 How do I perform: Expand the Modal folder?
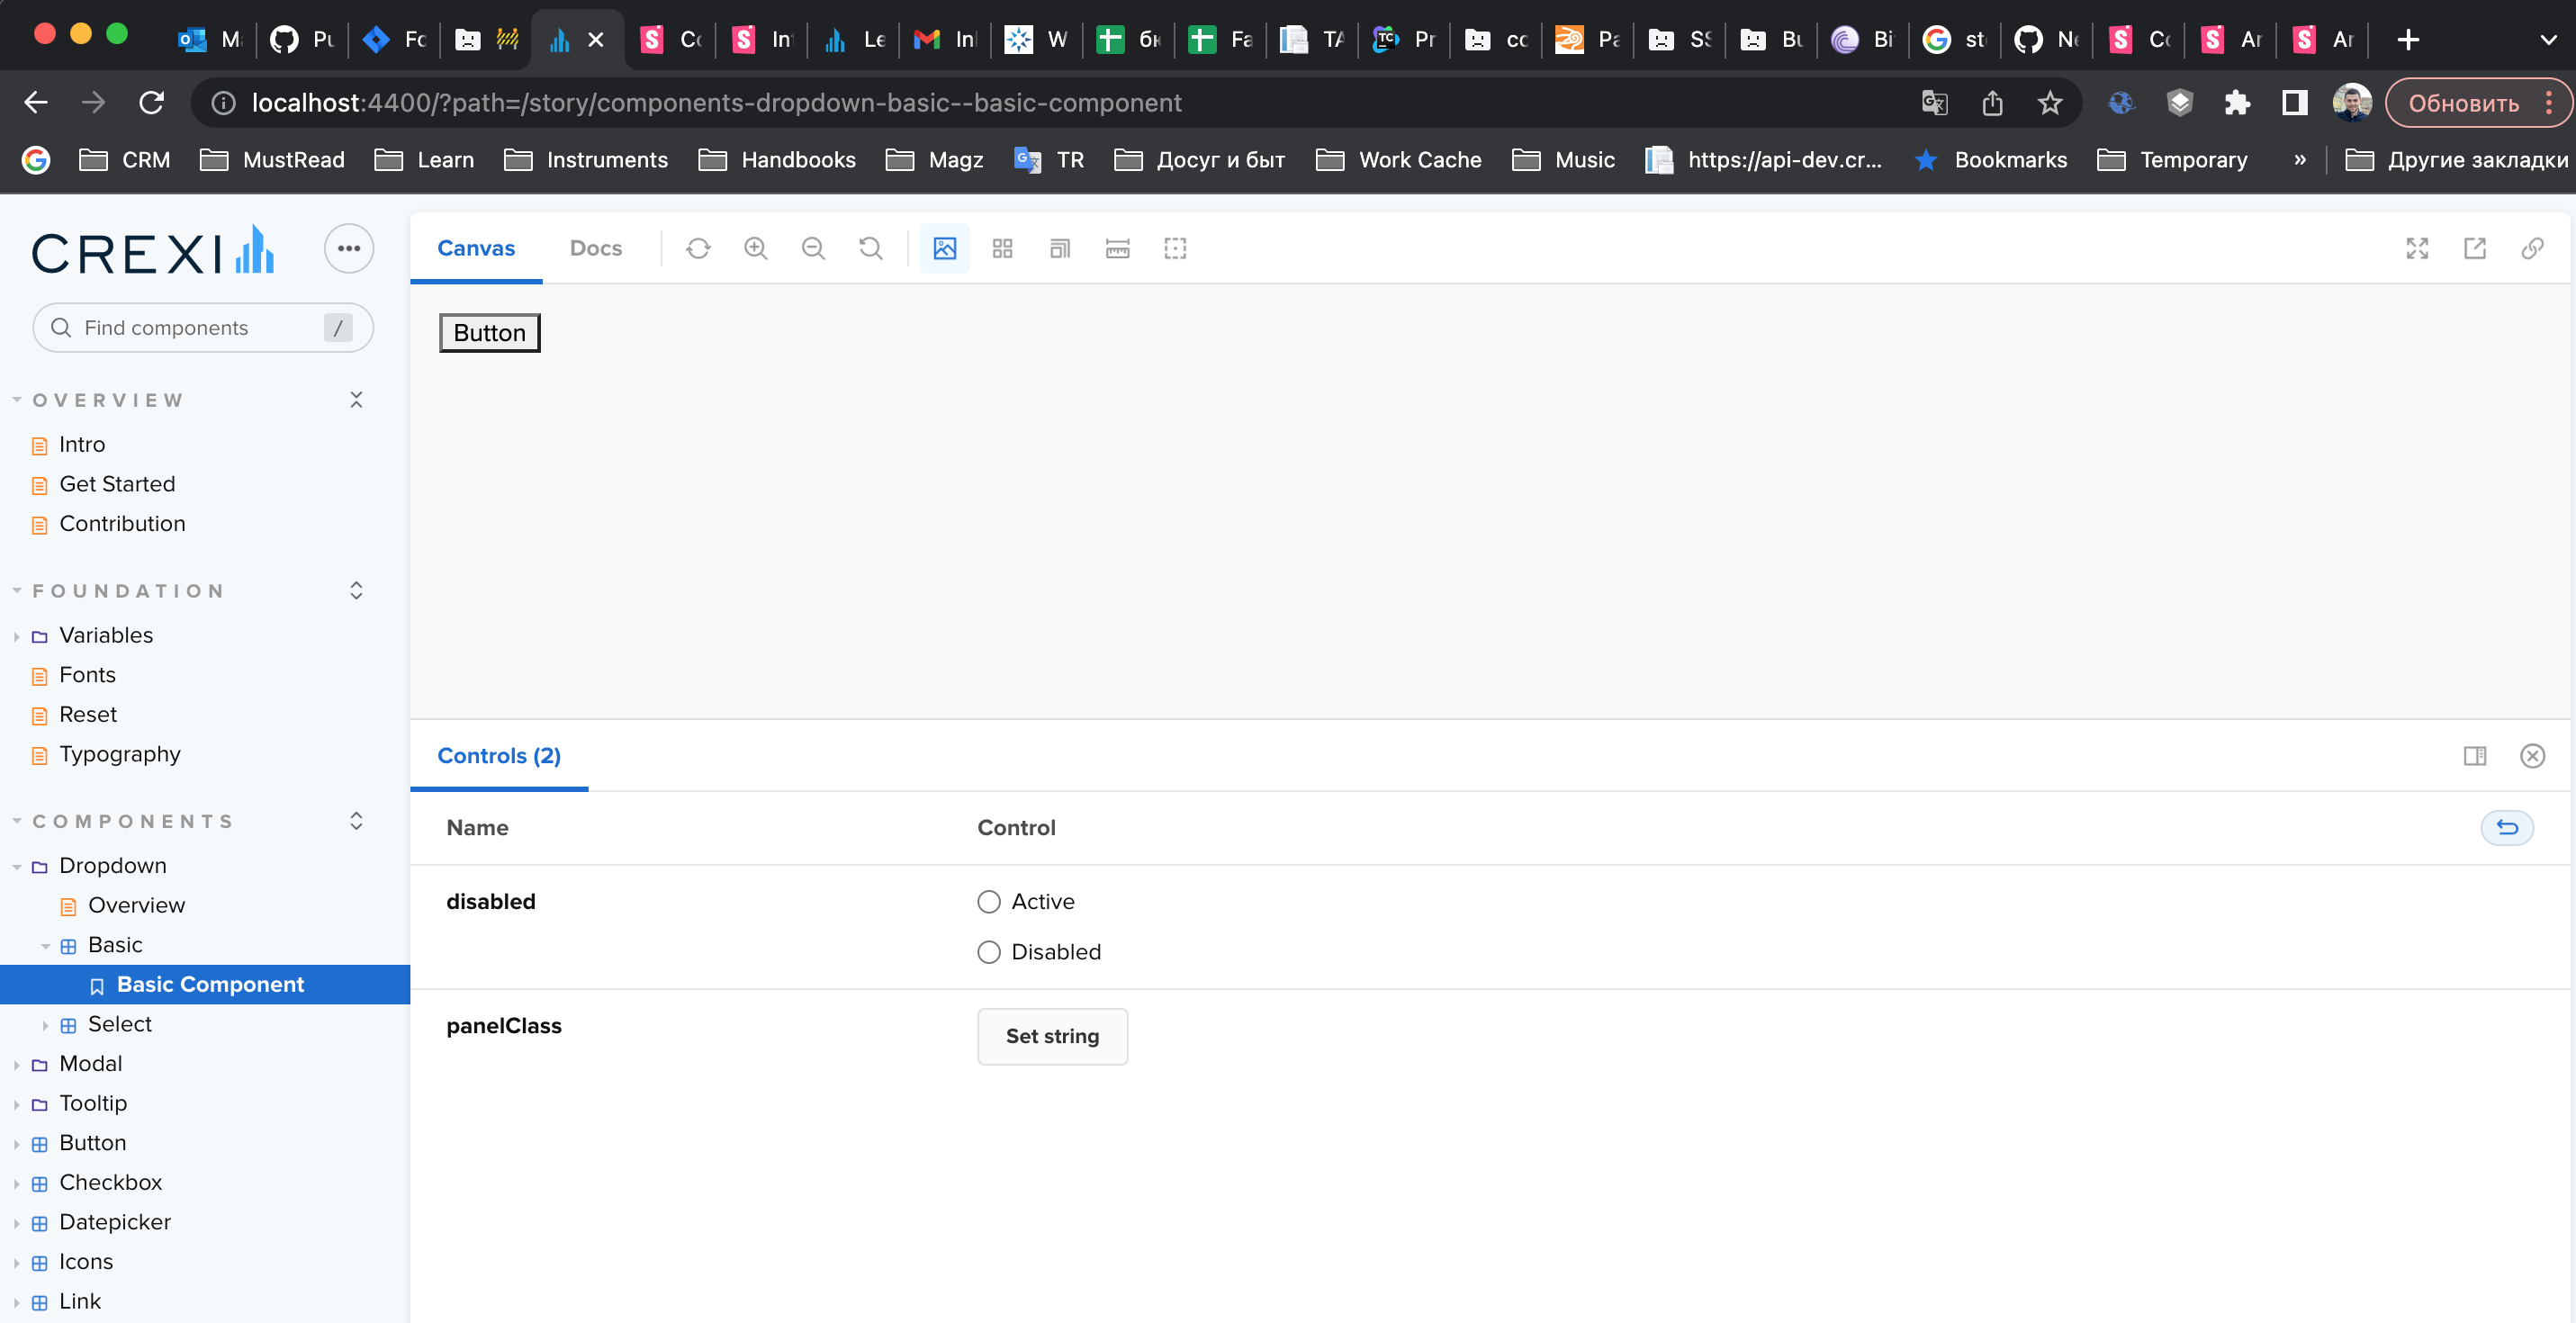(x=90, y=1063)
